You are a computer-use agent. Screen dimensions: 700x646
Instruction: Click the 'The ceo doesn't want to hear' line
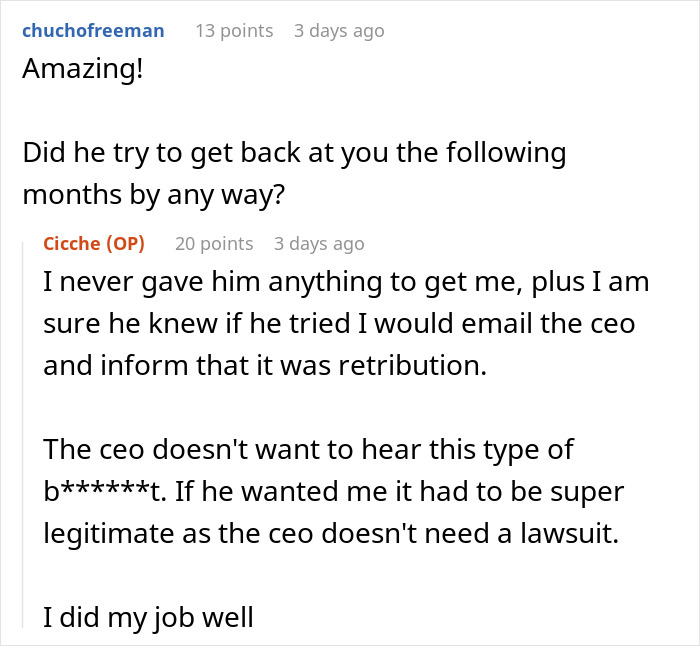click(309, 450)
